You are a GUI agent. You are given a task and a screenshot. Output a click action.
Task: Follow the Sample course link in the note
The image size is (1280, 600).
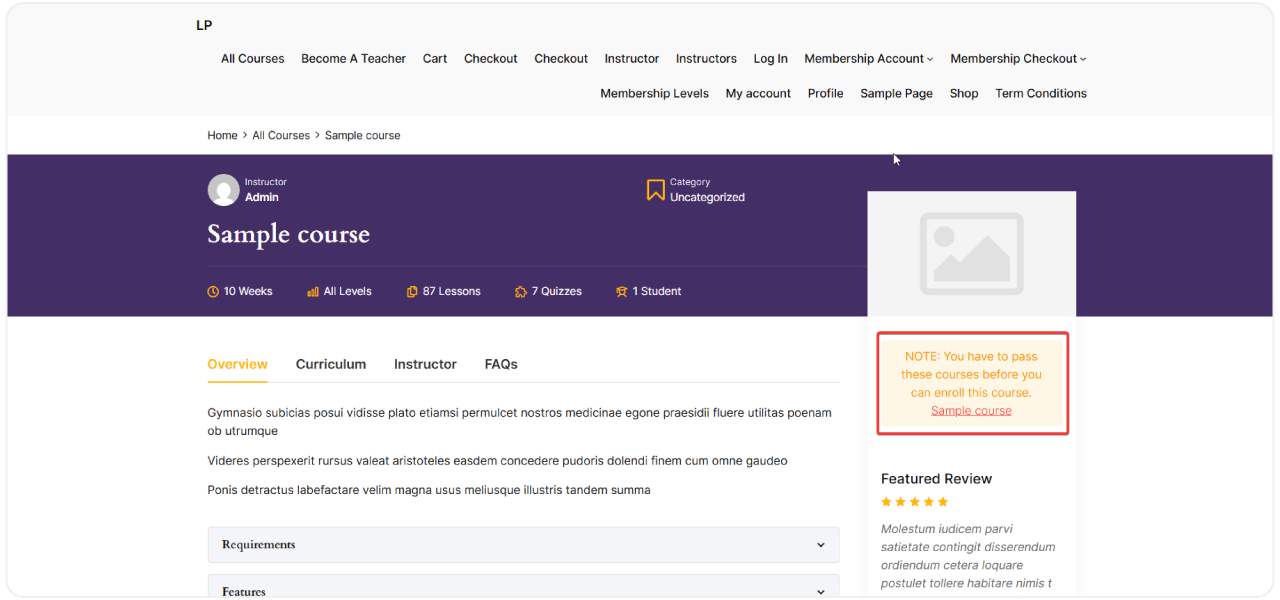pos(971,410)
